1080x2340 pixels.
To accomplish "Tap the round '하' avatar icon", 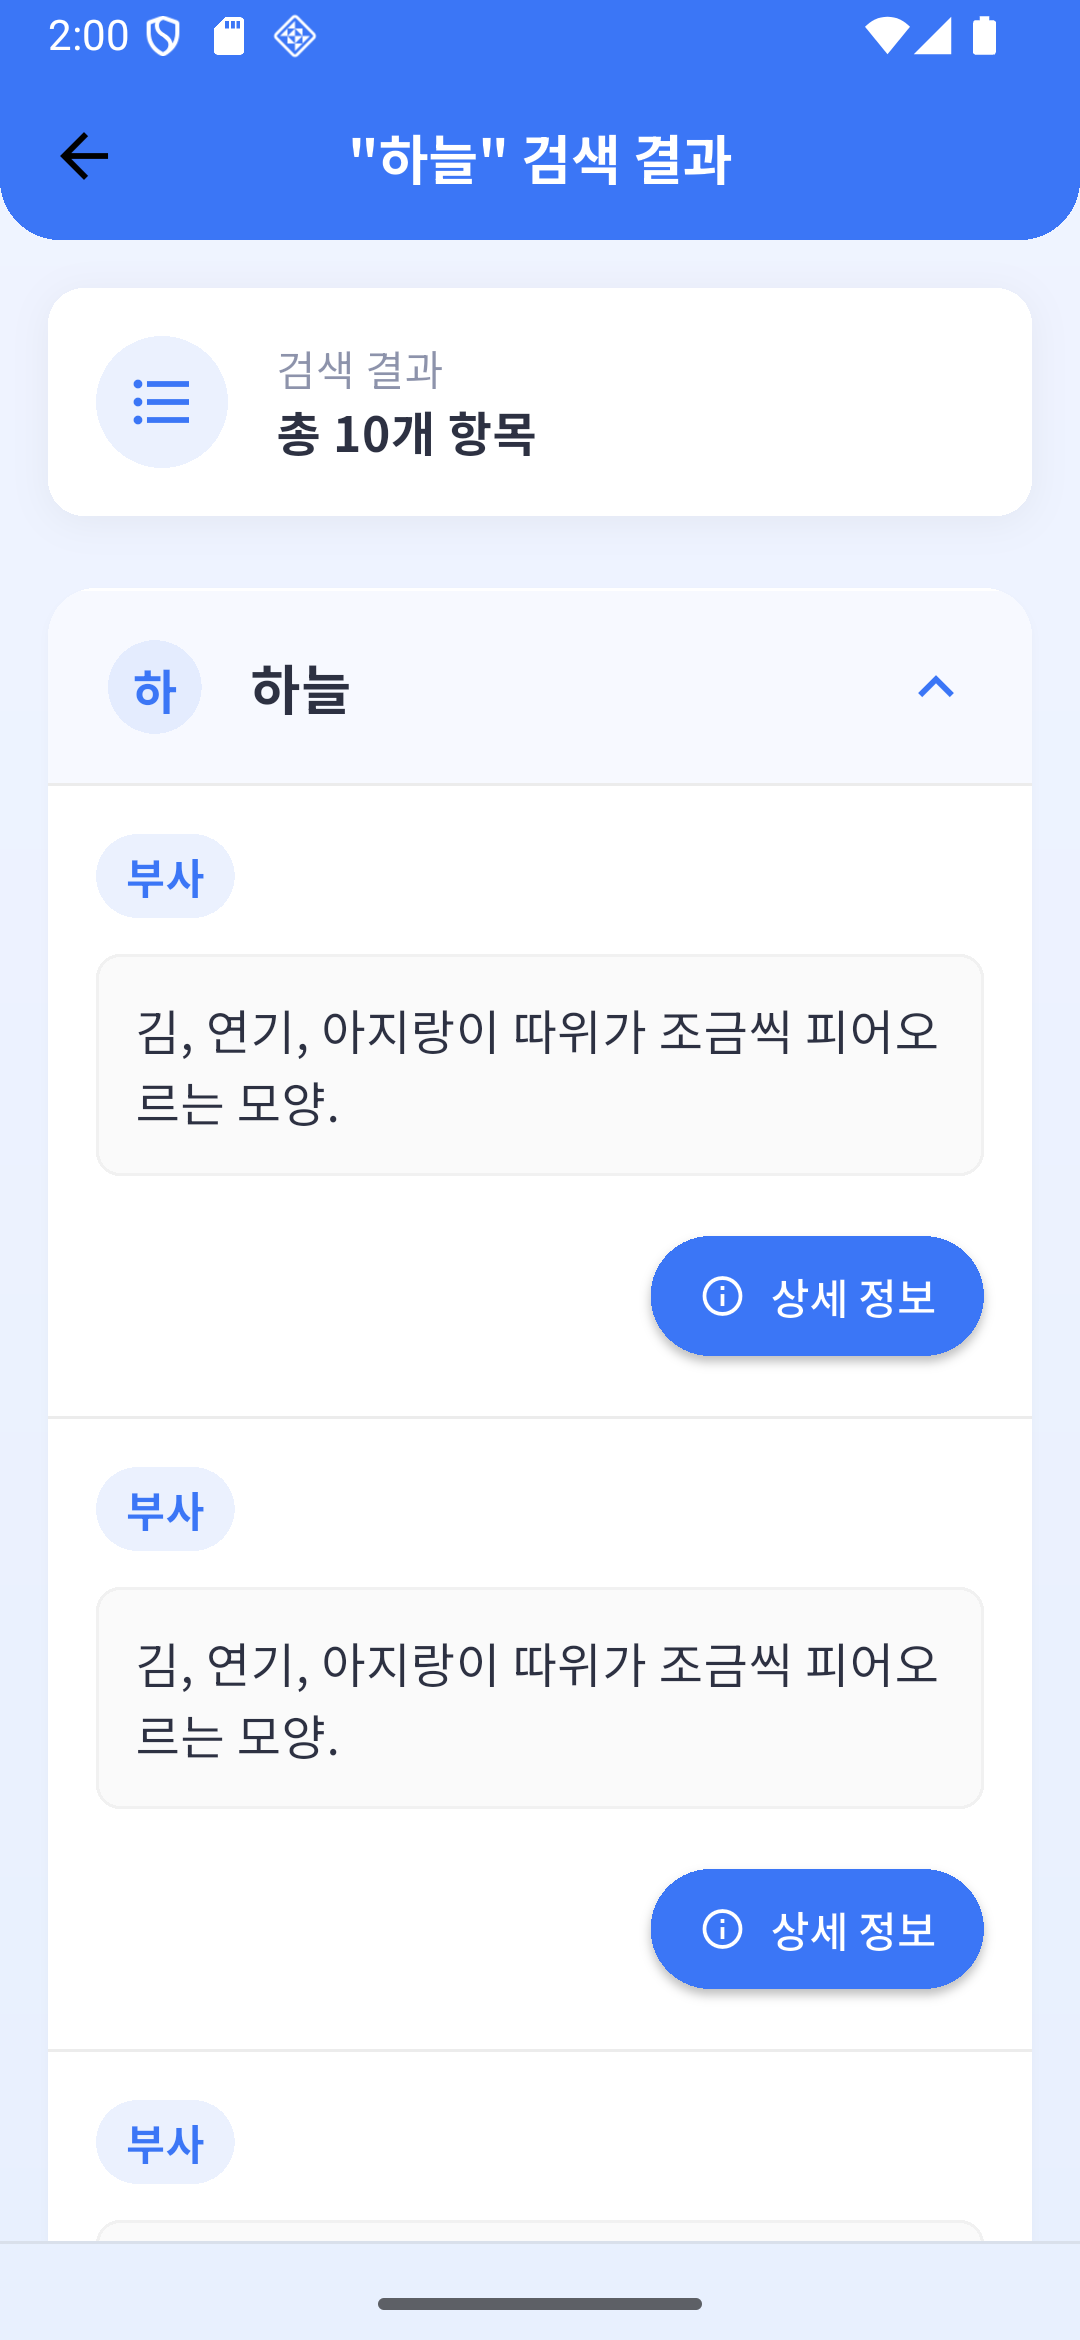I will [x=155, y=688].
